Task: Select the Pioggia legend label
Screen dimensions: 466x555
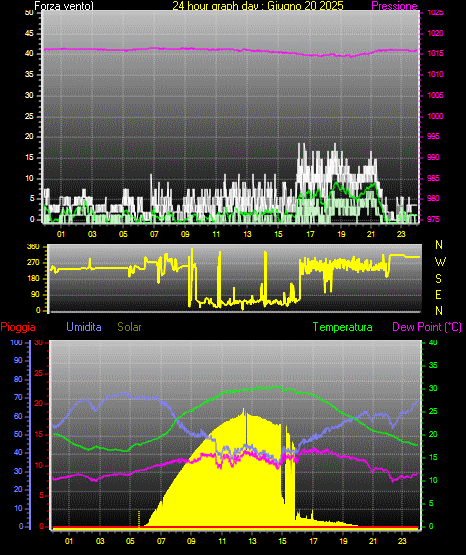Action: pyautogui.click(x=18, y=327)
